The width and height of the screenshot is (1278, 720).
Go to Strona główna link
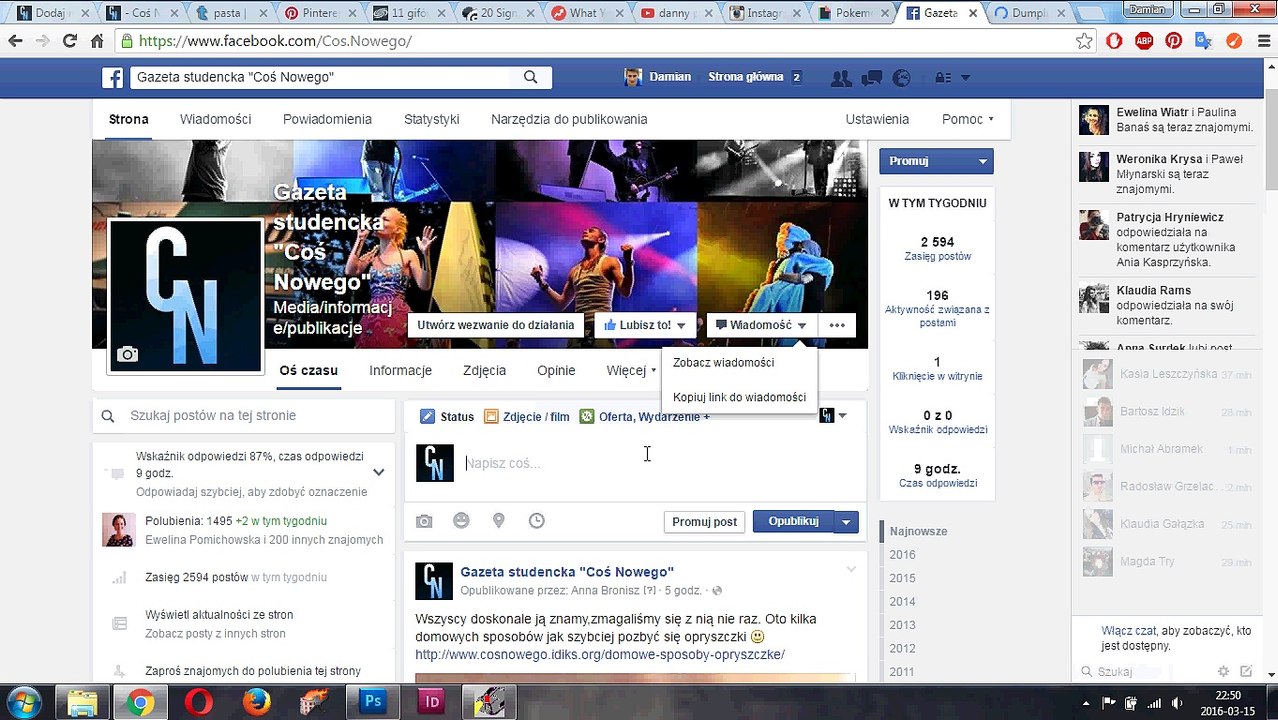tap(746, 77)
